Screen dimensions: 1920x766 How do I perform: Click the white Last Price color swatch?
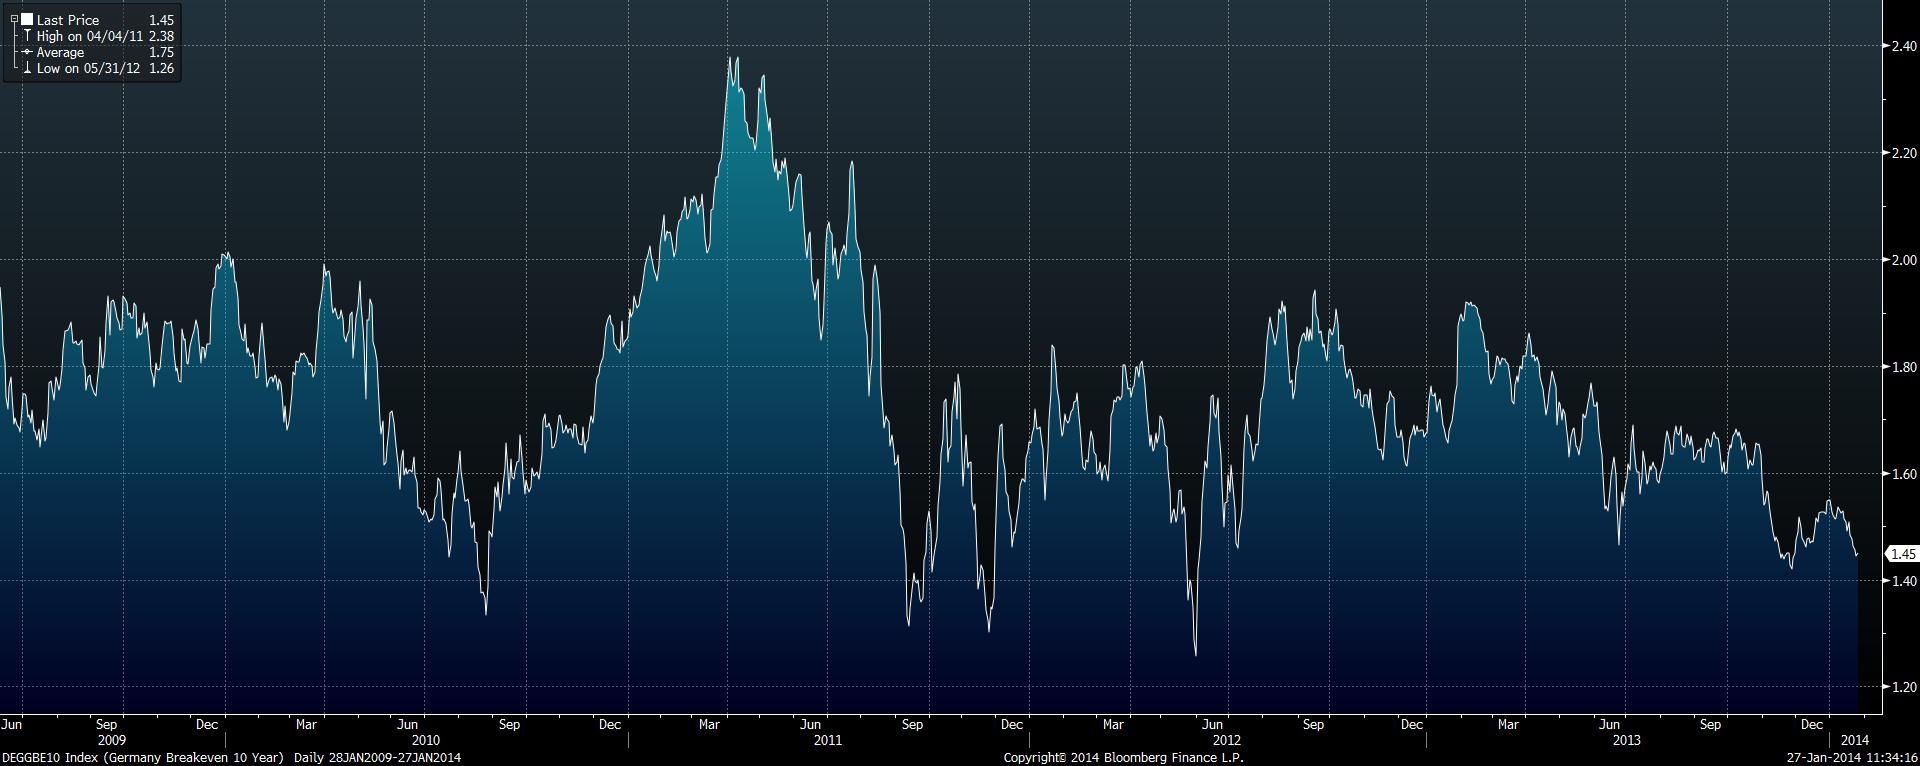[x=27, y=20]
